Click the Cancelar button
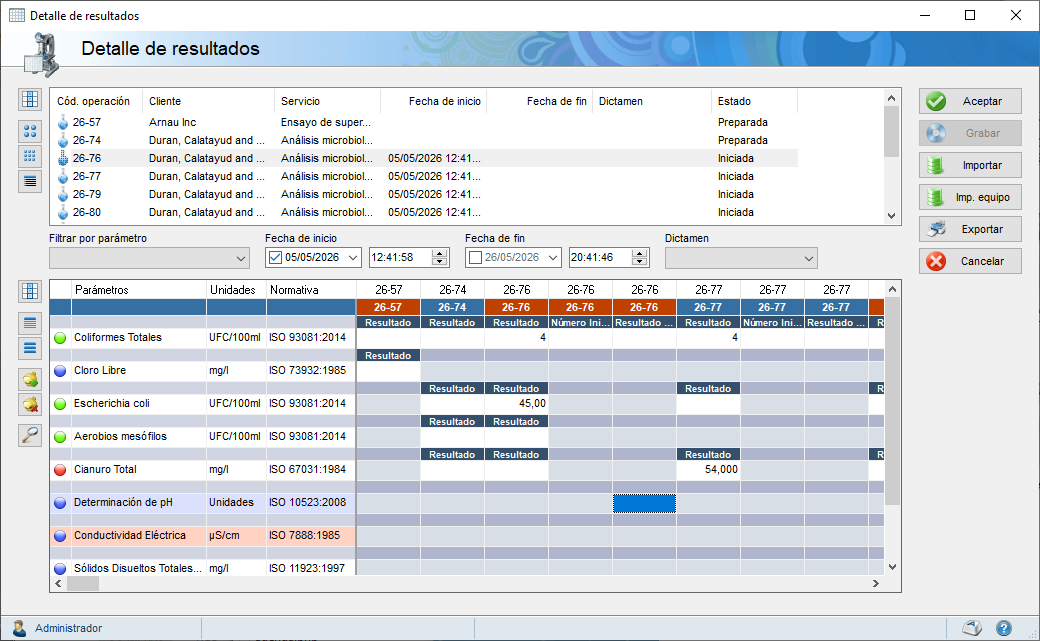The width and height of the screenshot is (1040, 641). coord(970,261)
